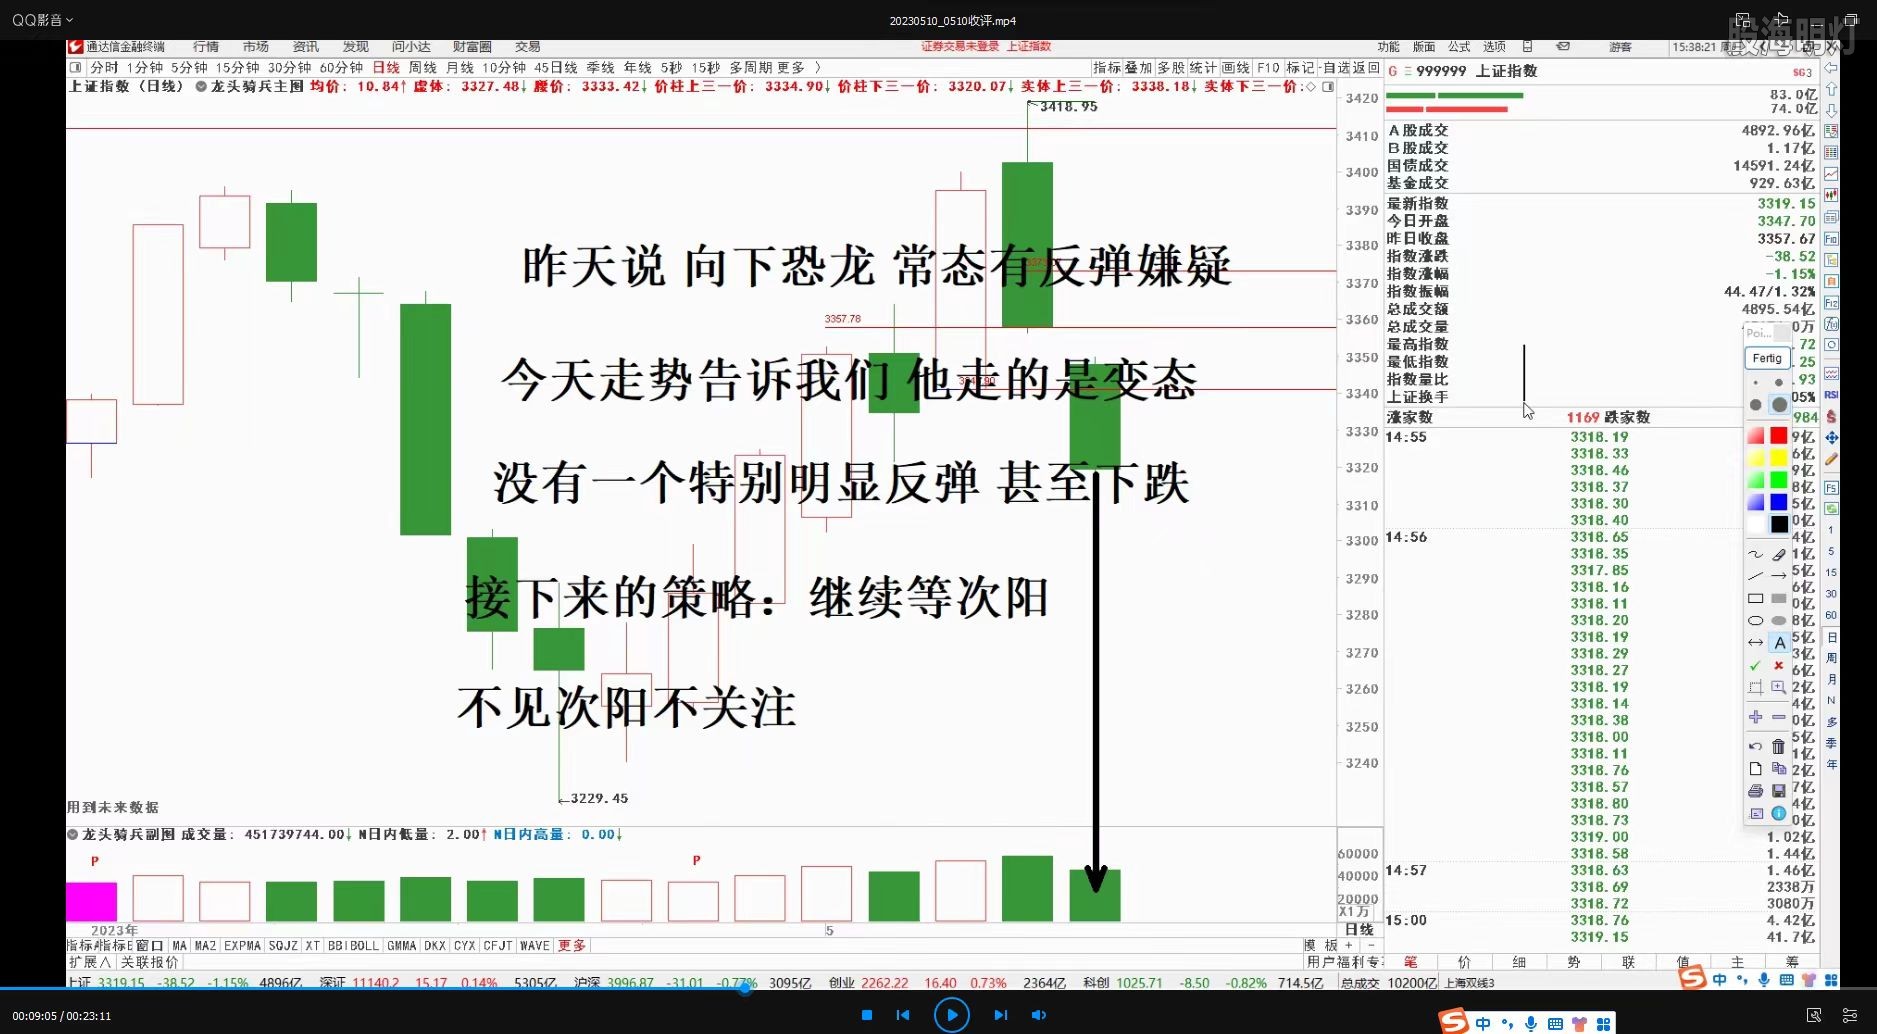Image resolution: width=1877 pixels, height=1034 pixels.
Task: Select the bright green color swatch
Action: pos(1779,480)
